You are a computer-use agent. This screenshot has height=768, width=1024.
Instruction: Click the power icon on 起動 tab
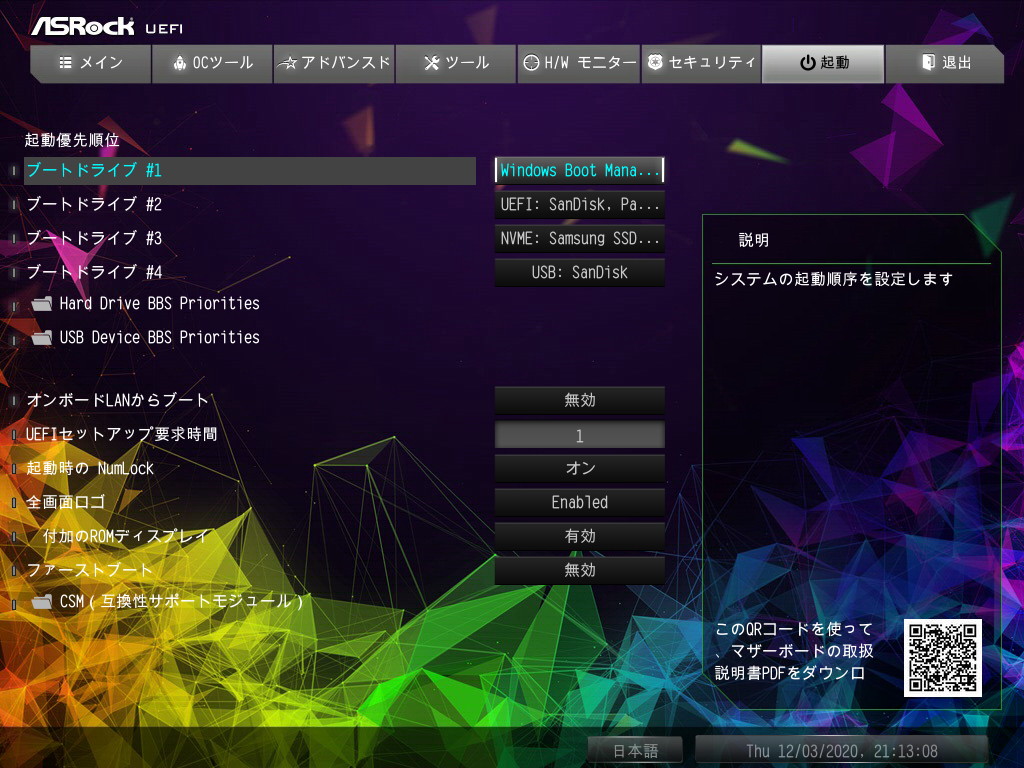pos(808,63)
